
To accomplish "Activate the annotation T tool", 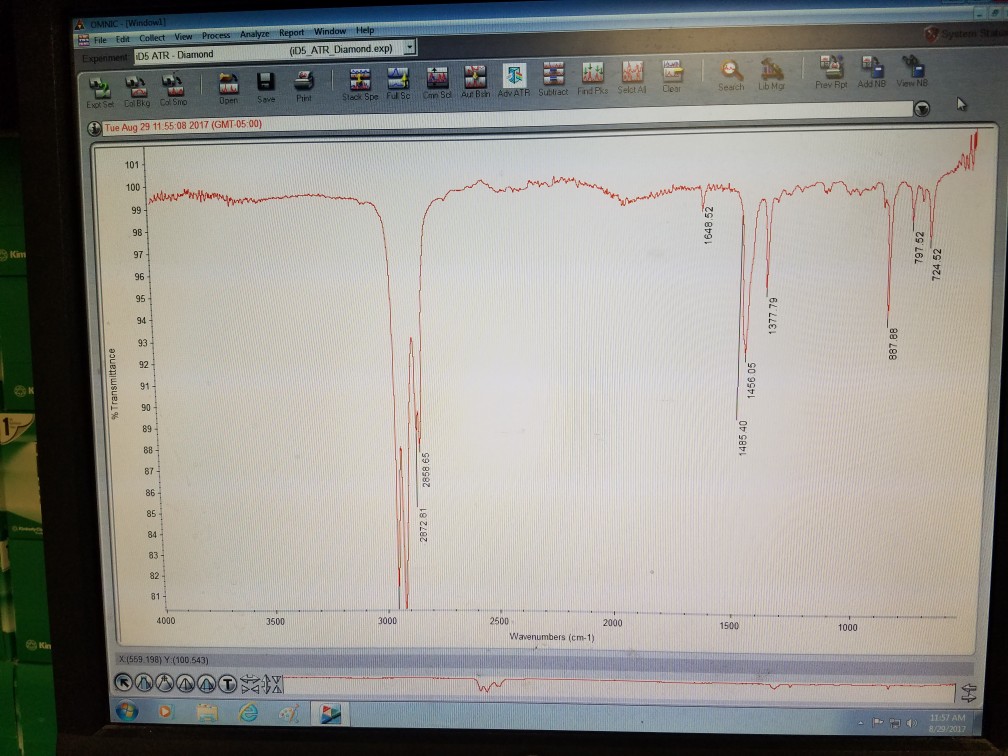I will [x=228, y=684].
